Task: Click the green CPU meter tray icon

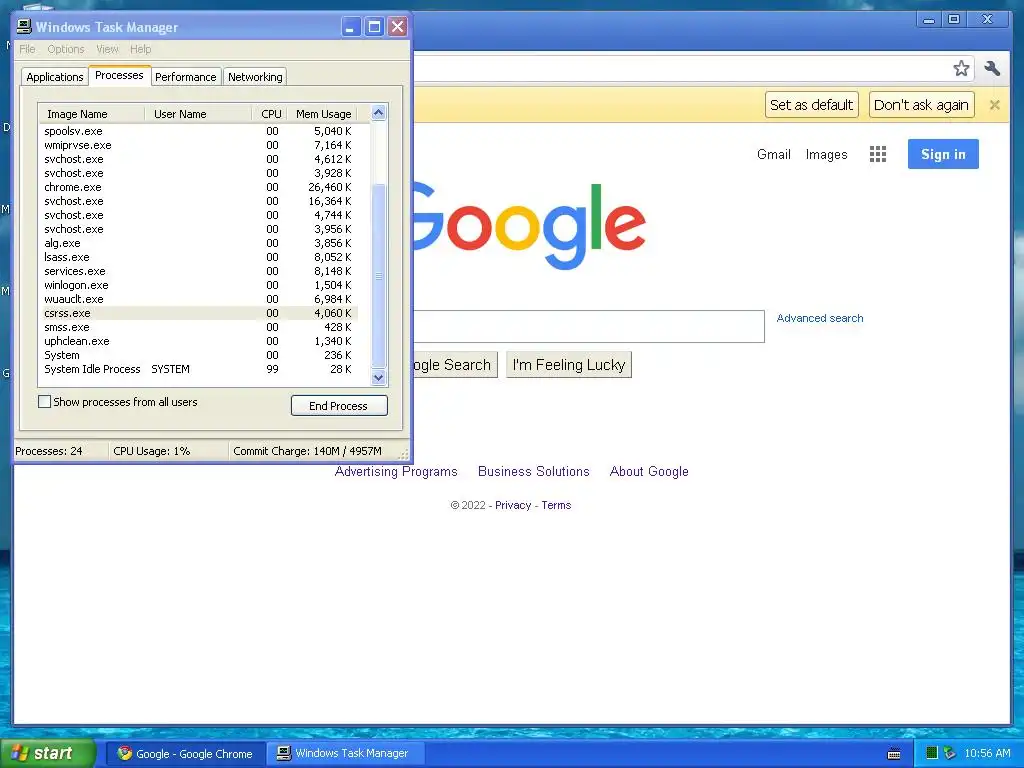Action: point(932,753)
